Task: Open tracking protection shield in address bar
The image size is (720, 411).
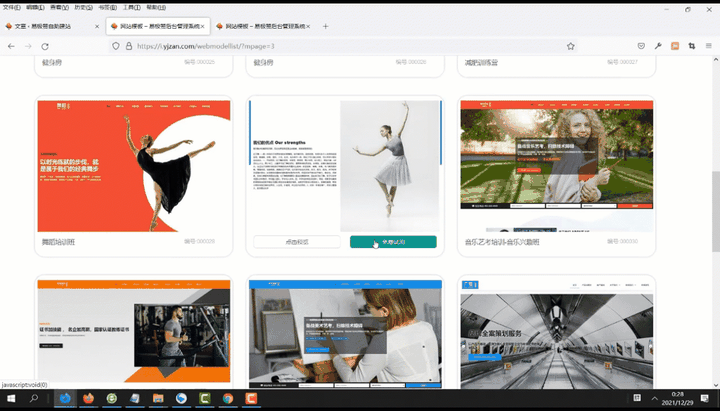Action: [116, 46]
